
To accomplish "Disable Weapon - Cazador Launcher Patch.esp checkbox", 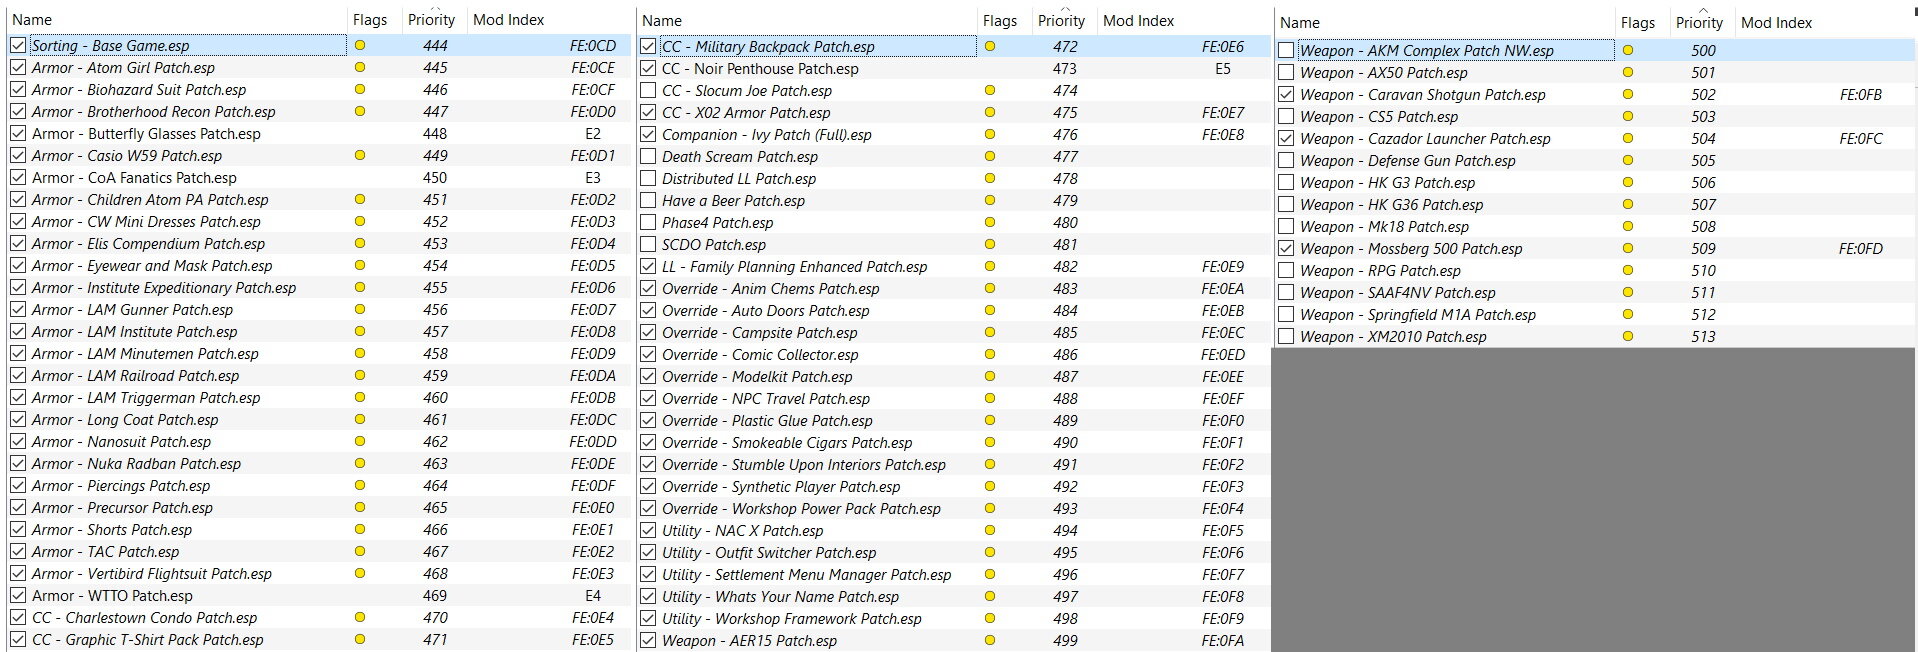I will (x=1286, y=138).
